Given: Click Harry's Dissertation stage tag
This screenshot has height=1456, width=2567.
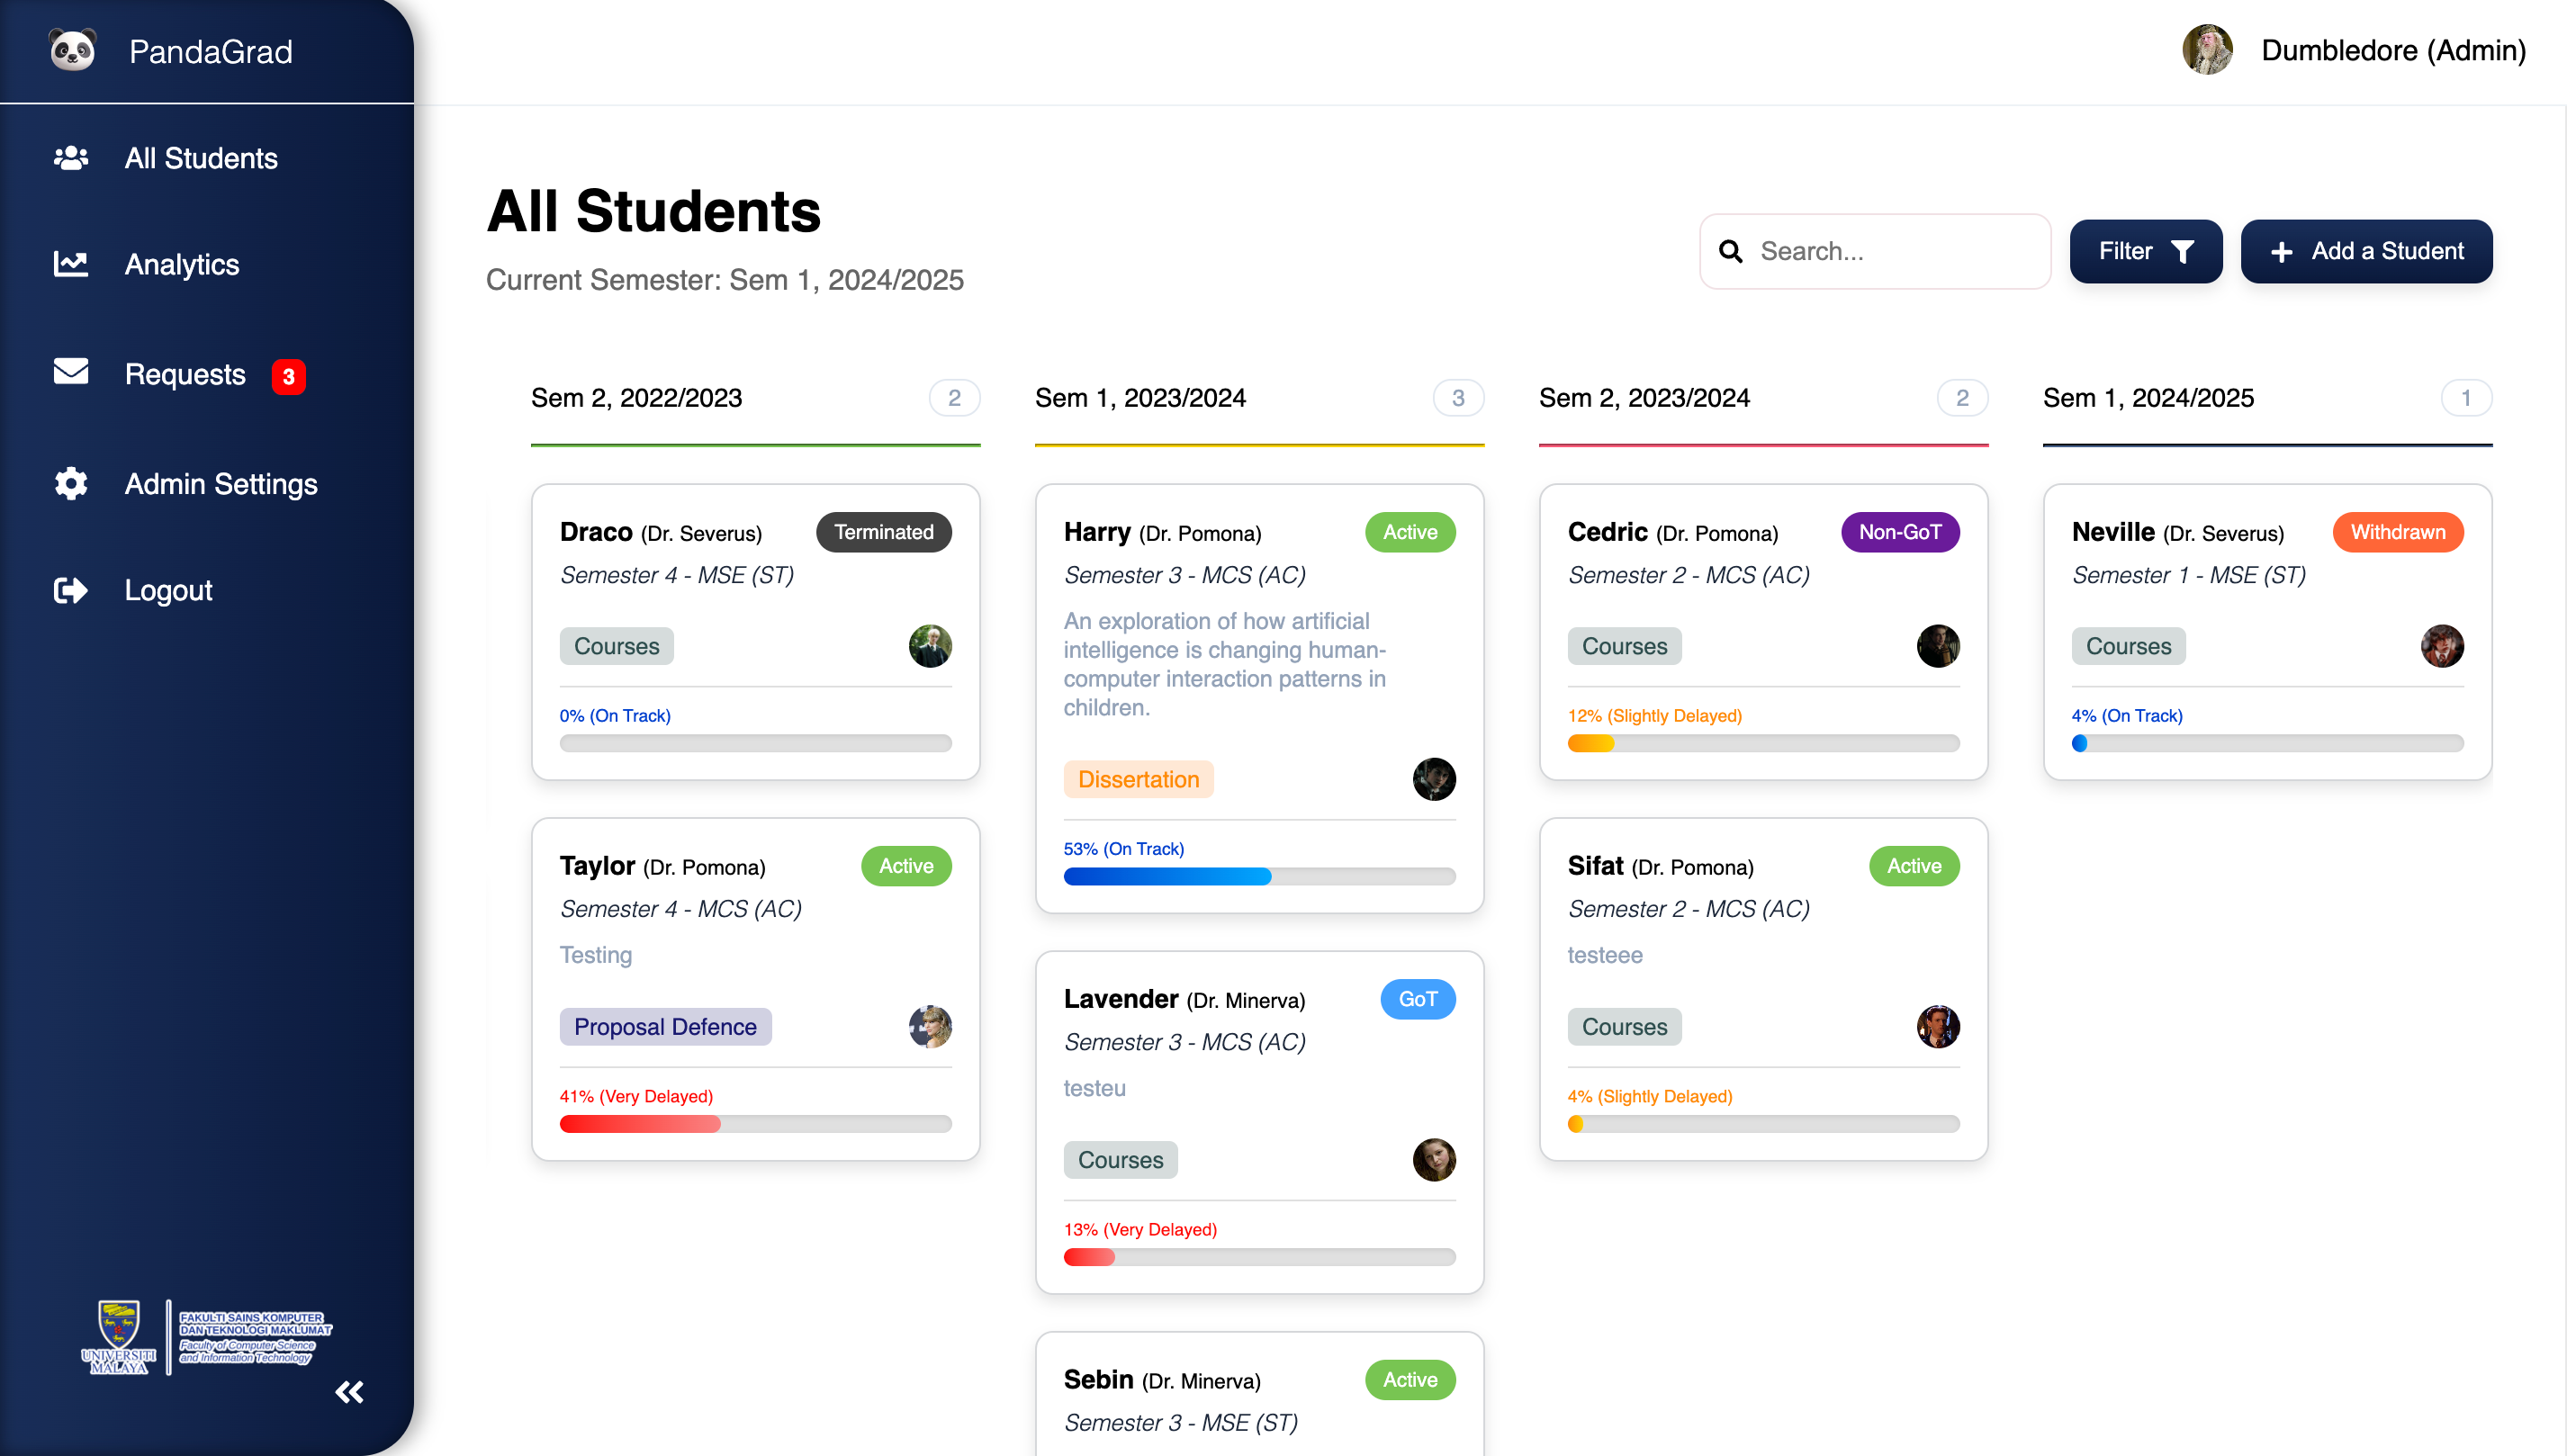Looking at the screenshot, I should 1137,779.
